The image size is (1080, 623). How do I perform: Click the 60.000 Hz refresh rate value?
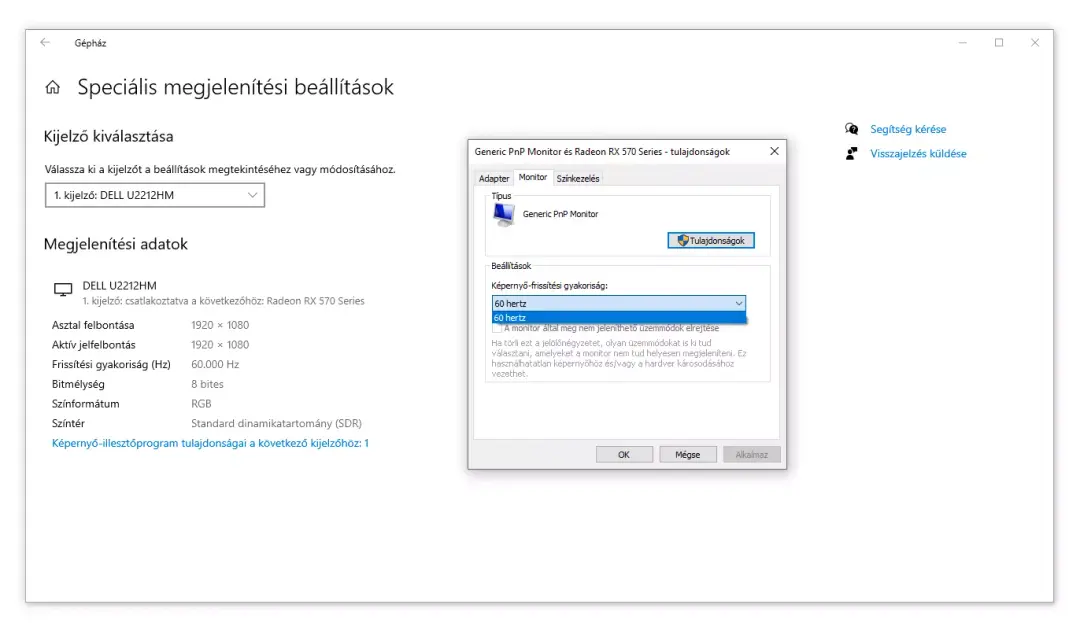(215, 364)
